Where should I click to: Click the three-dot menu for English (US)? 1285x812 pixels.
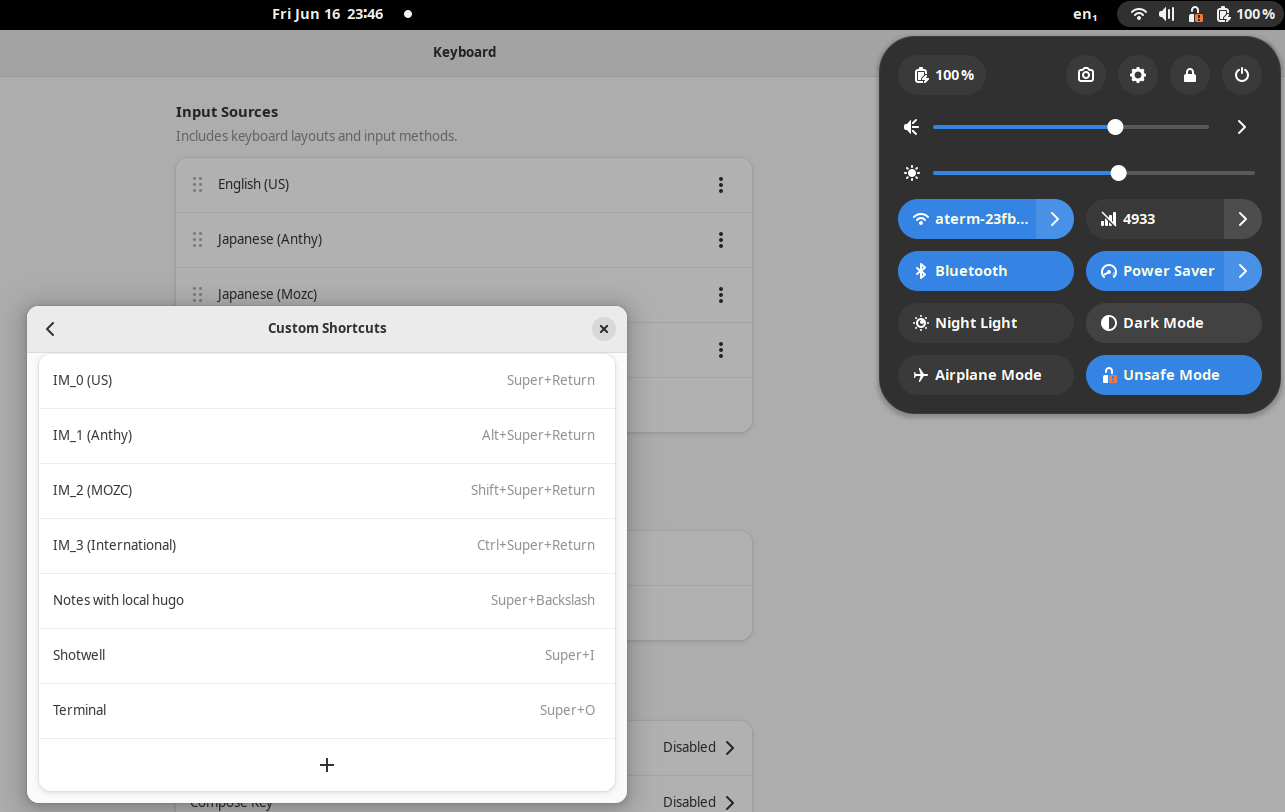coord(720,185)
